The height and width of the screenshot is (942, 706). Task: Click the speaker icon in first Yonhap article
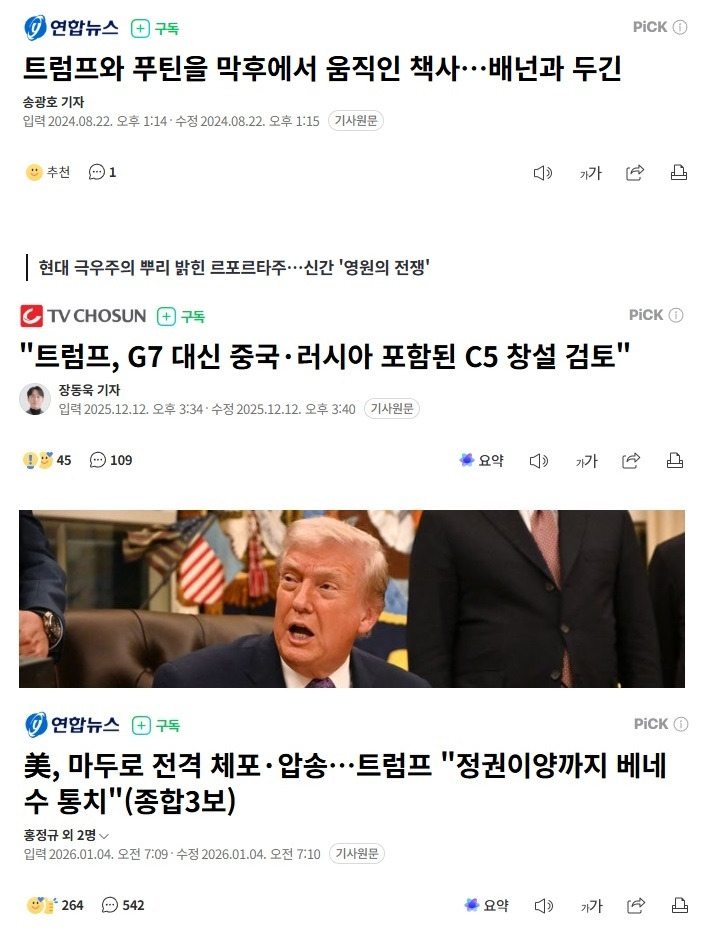543,173
